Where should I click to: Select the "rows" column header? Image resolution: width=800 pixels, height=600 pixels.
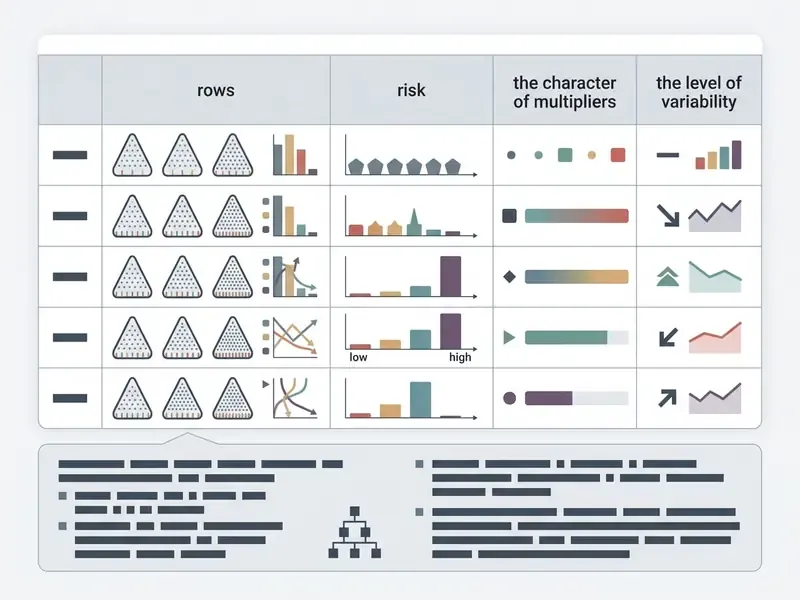pos(216,90)
